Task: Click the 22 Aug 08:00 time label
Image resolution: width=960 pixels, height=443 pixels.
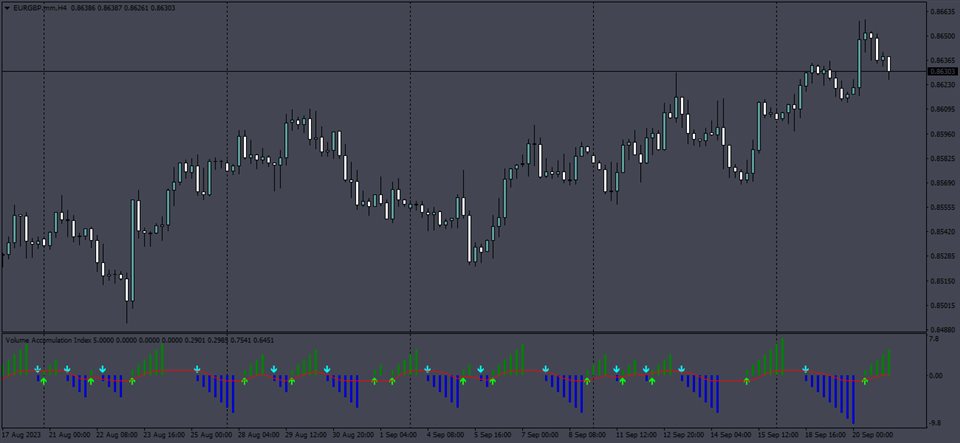Action: coord(117,434)
